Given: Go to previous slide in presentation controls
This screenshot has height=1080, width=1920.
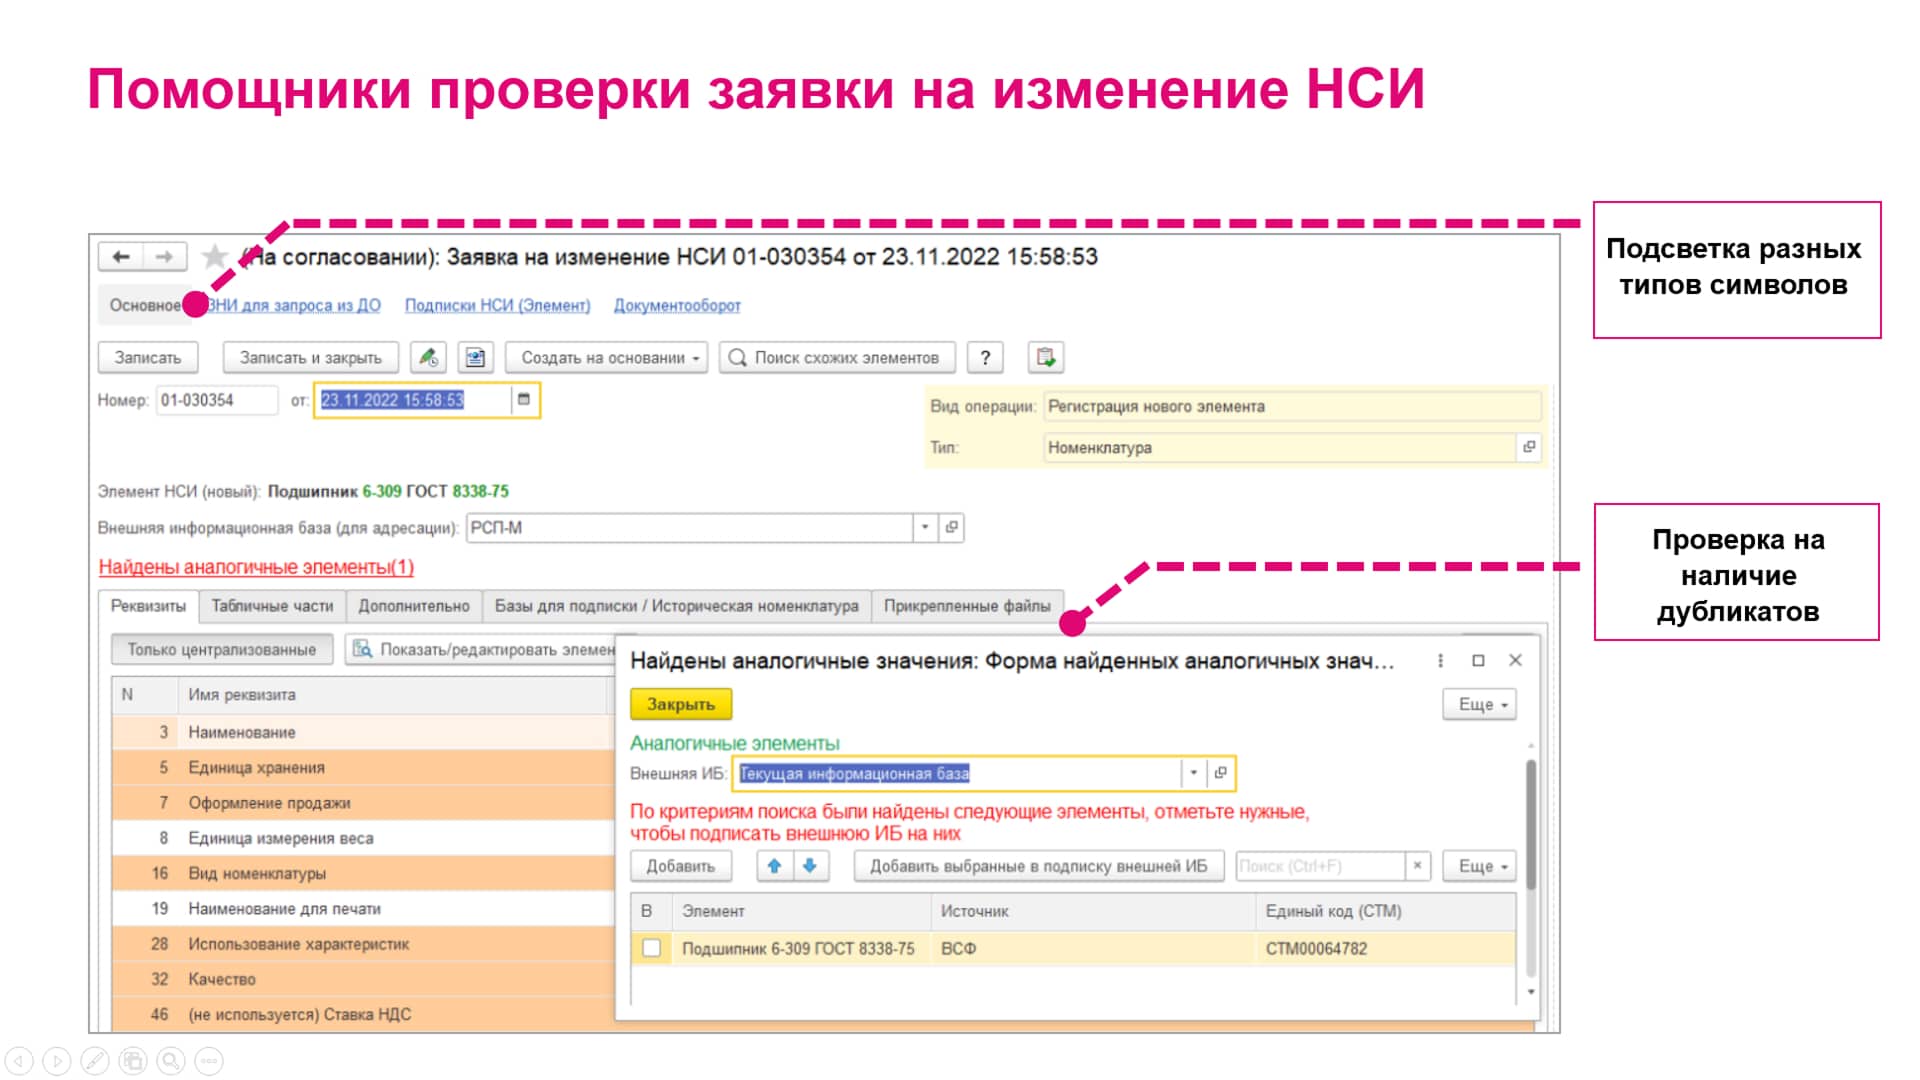Looking at the screenshot, I should click(19, 1060).
